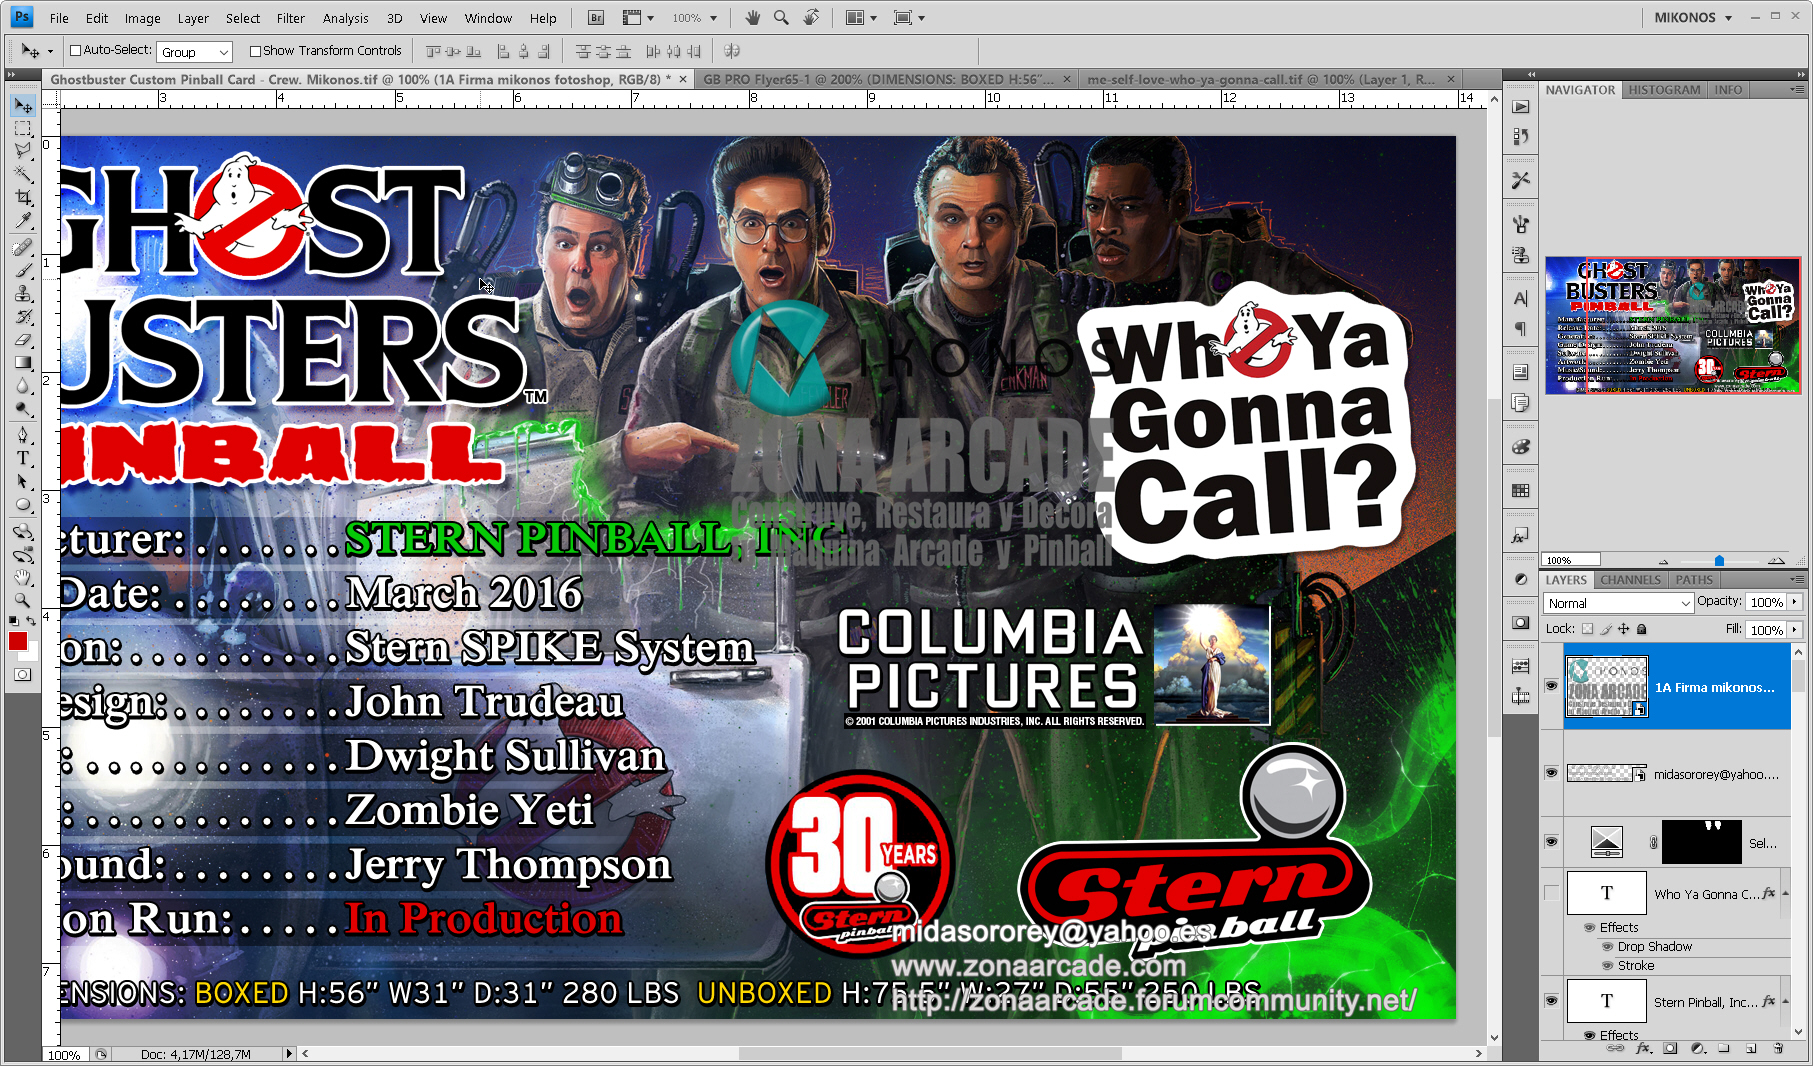Create a new group folder icon
This screenshot has height=1066, width=1813.
click(x=1724, y=1048)
